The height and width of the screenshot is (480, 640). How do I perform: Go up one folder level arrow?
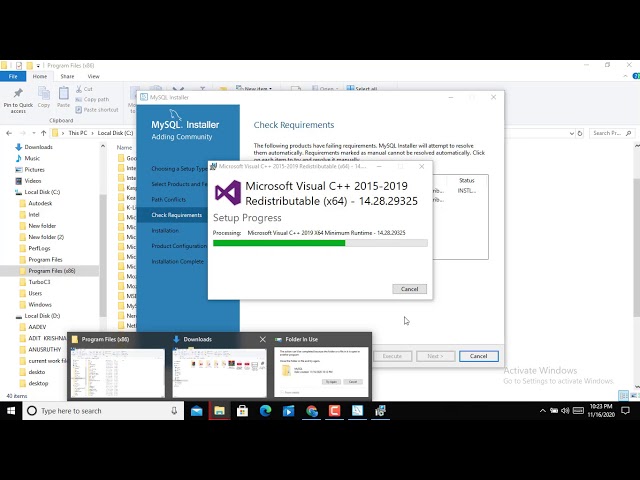[44, 133]
